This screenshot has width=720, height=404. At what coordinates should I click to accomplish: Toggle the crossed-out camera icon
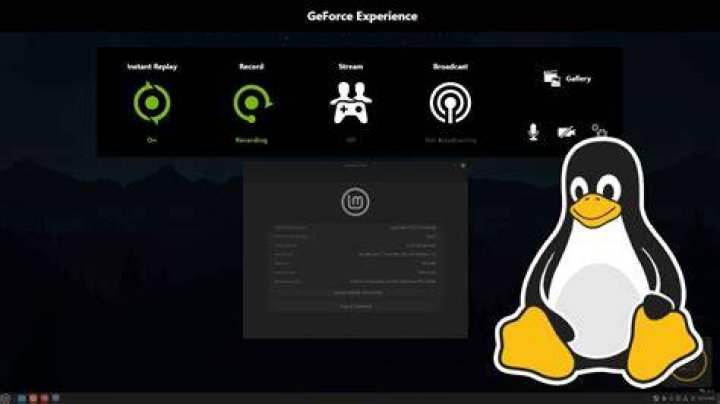566,132
